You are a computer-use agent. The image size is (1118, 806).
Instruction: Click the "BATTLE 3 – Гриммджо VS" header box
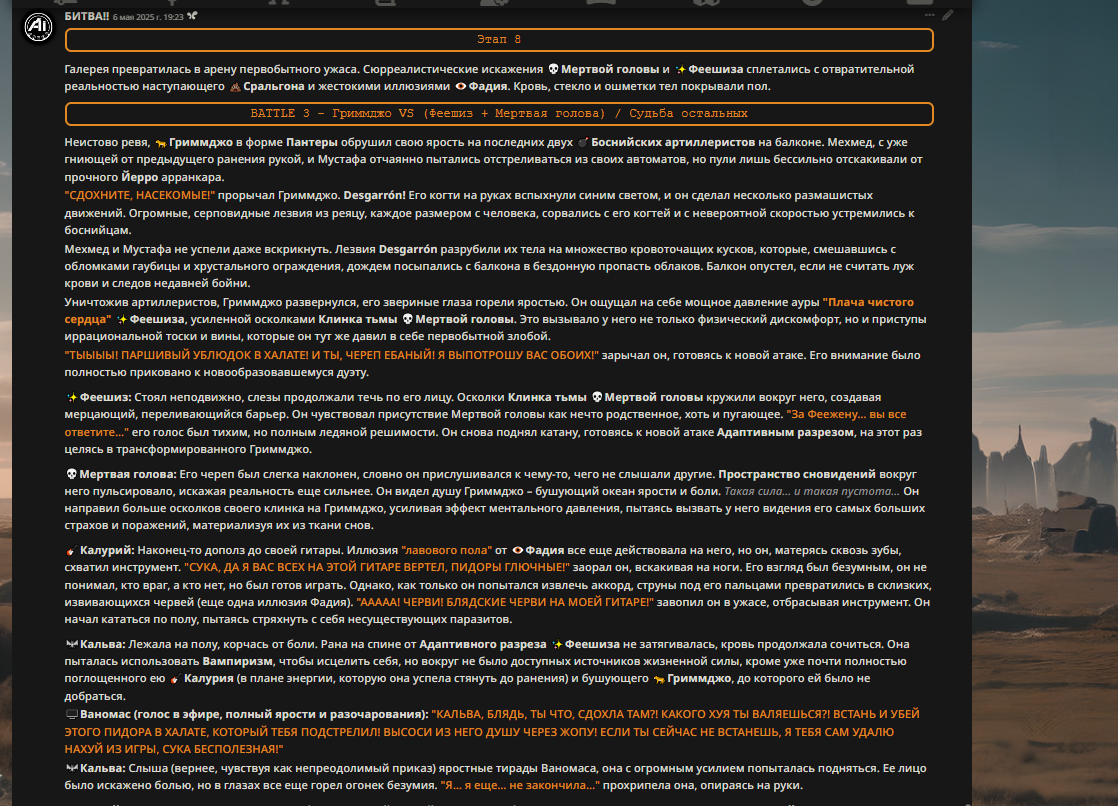click(499, 113)
